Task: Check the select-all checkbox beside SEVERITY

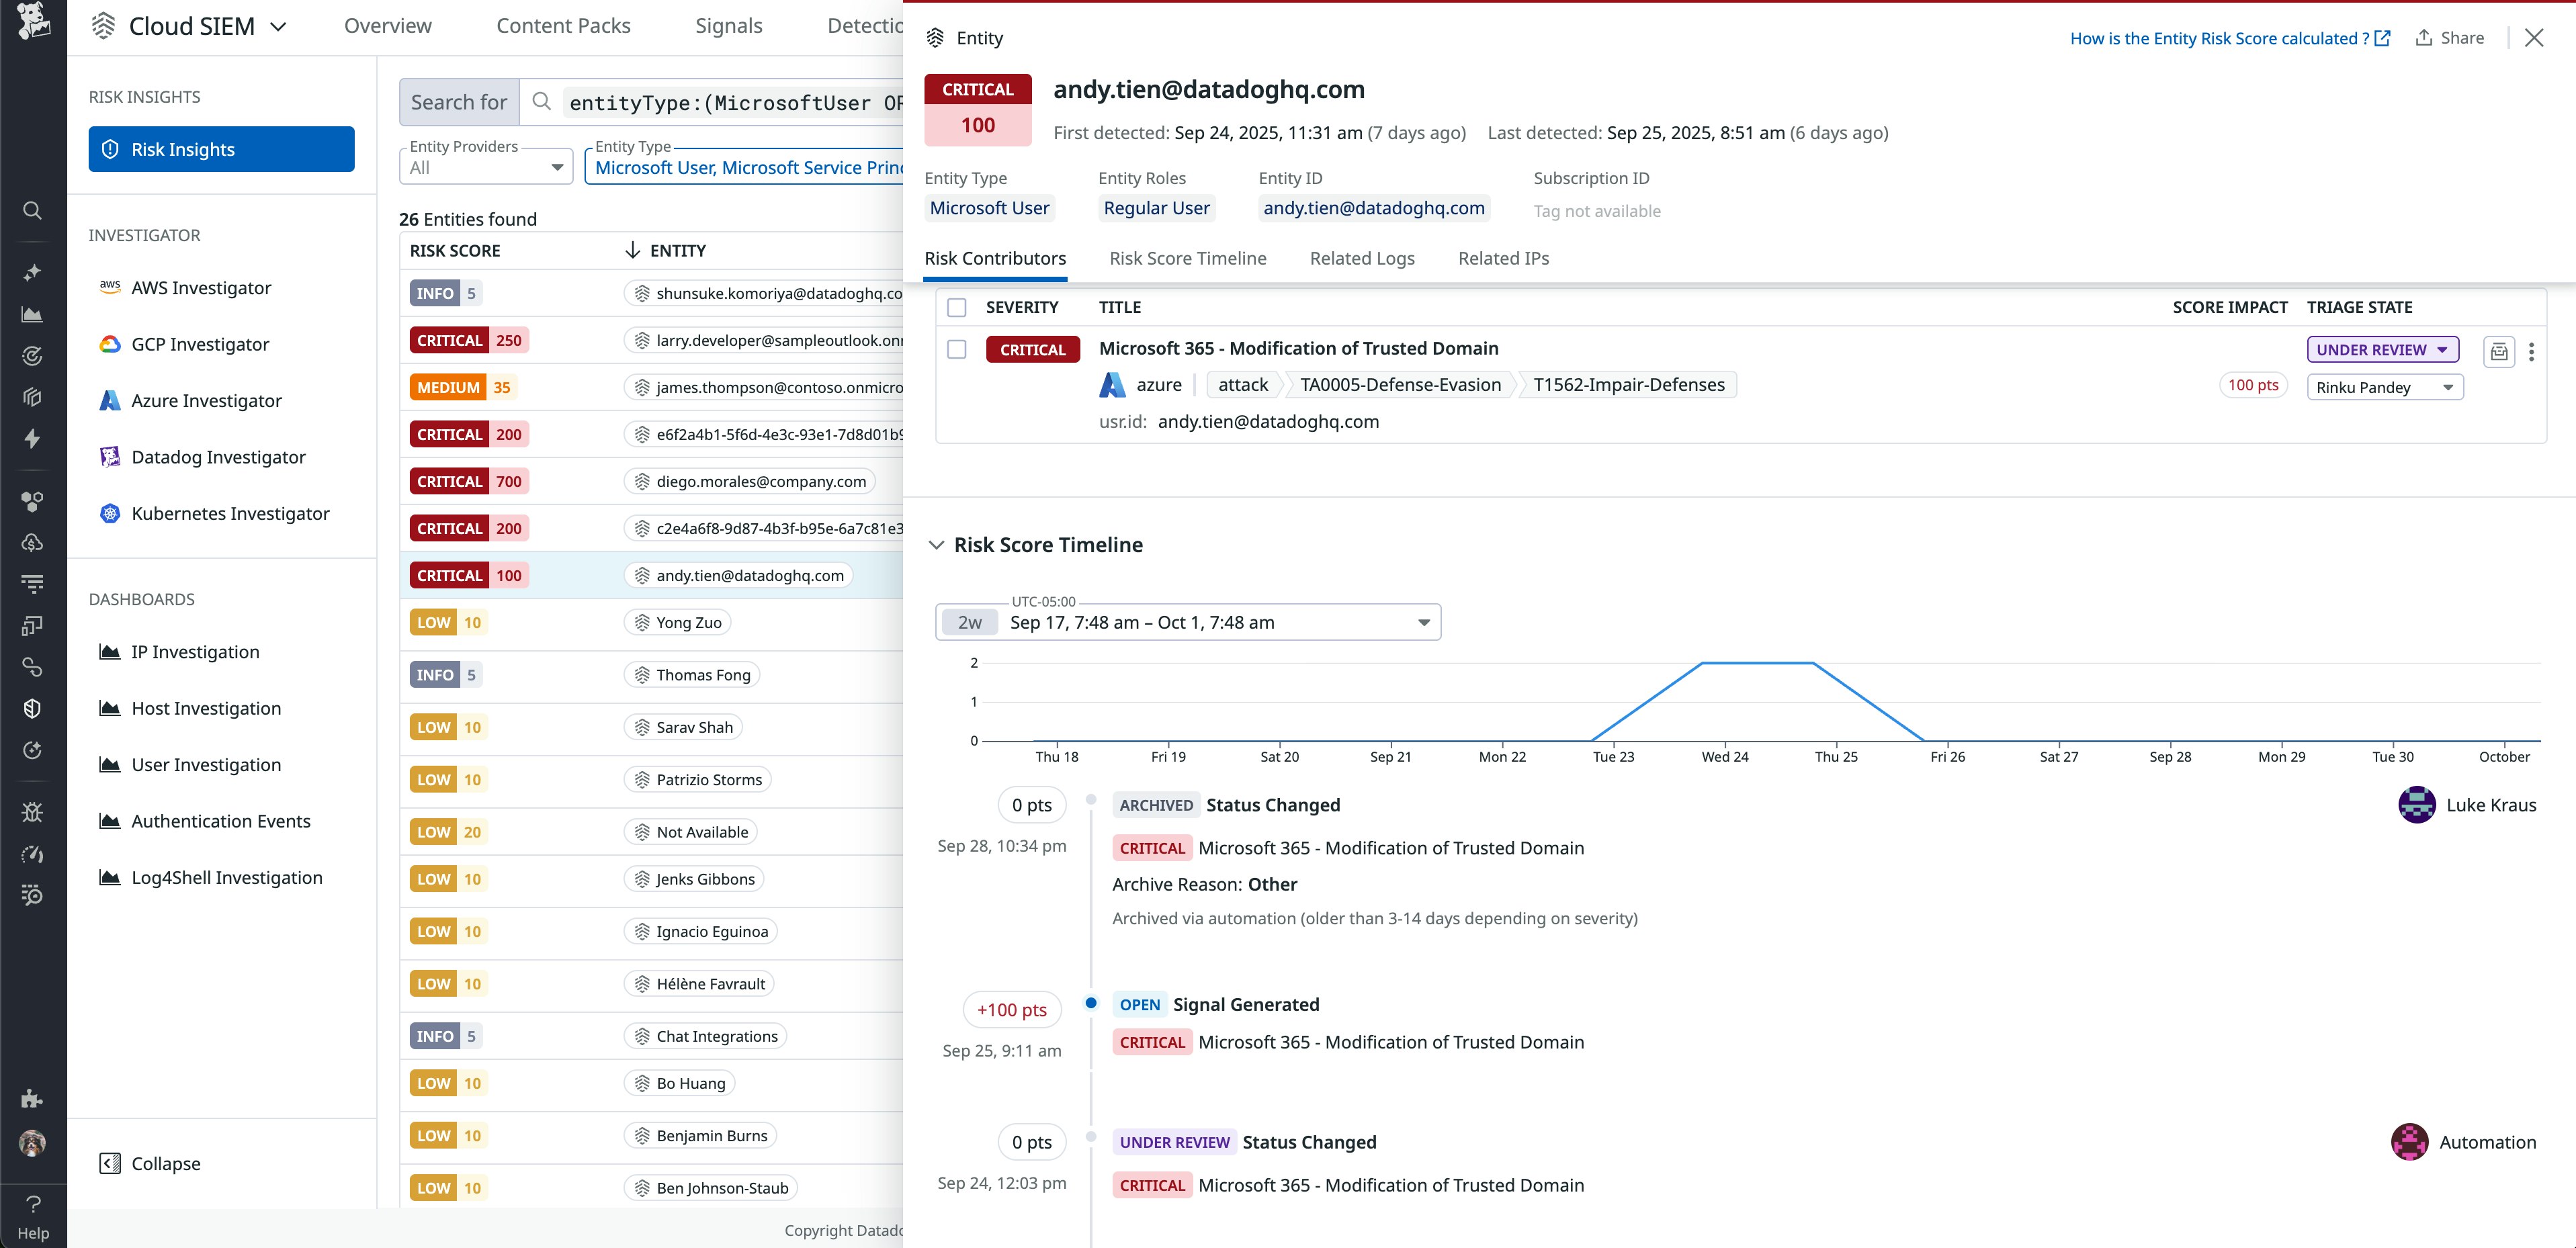Action: click(957, 308)
